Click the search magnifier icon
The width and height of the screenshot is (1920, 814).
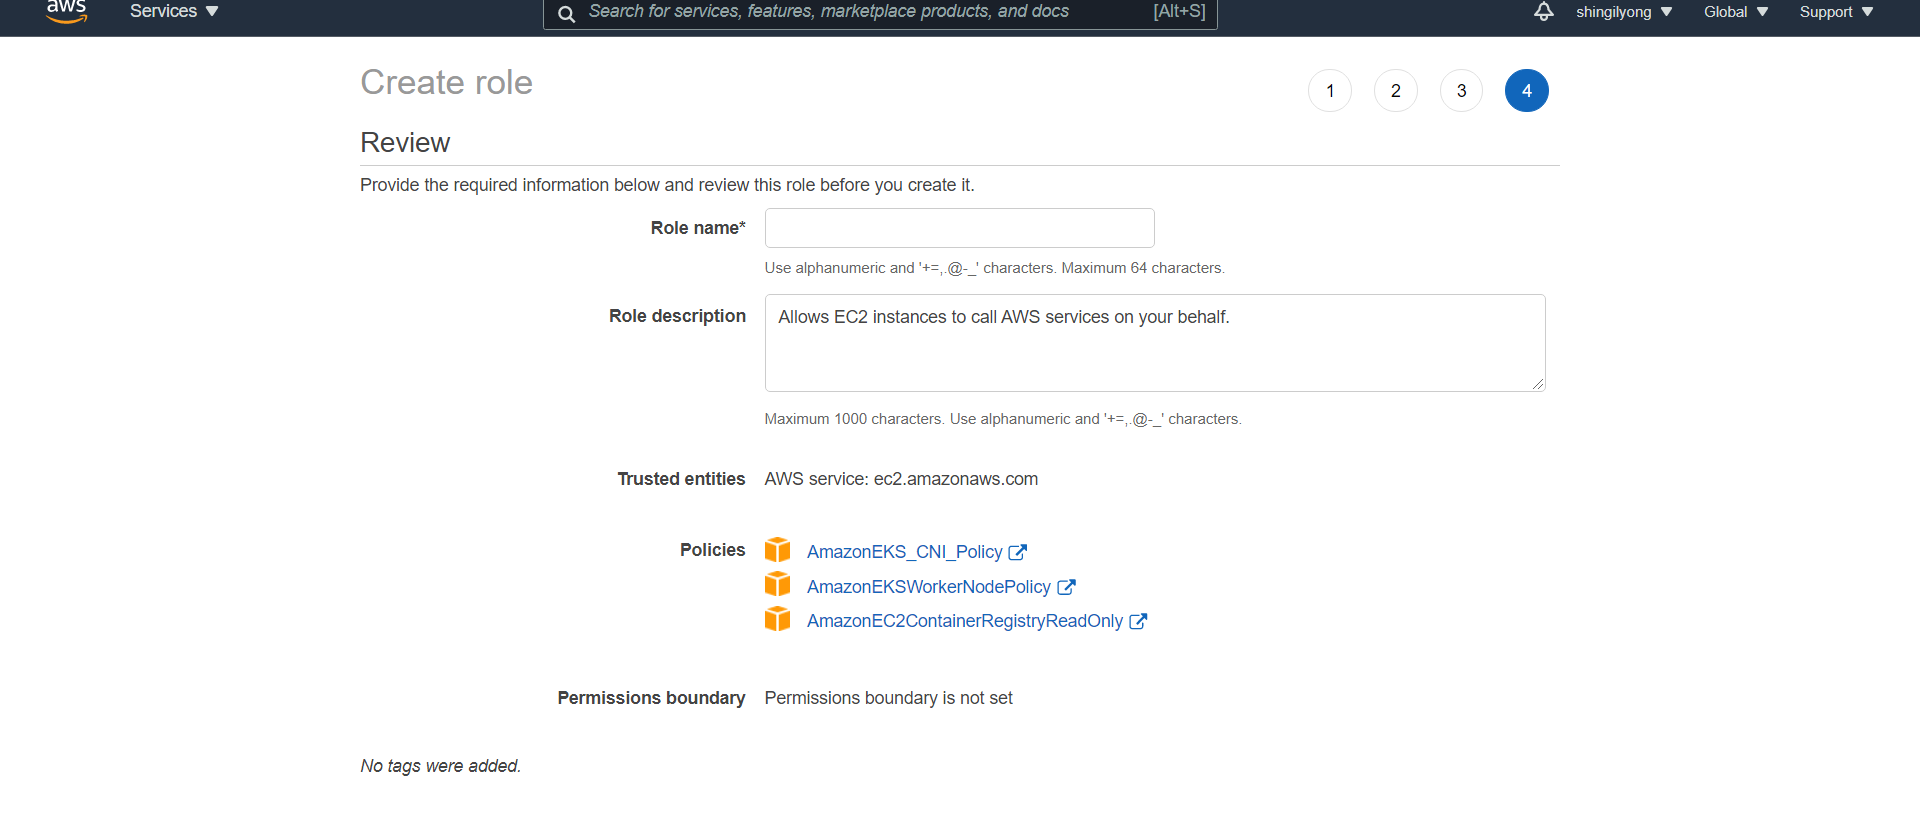[566, 13]
